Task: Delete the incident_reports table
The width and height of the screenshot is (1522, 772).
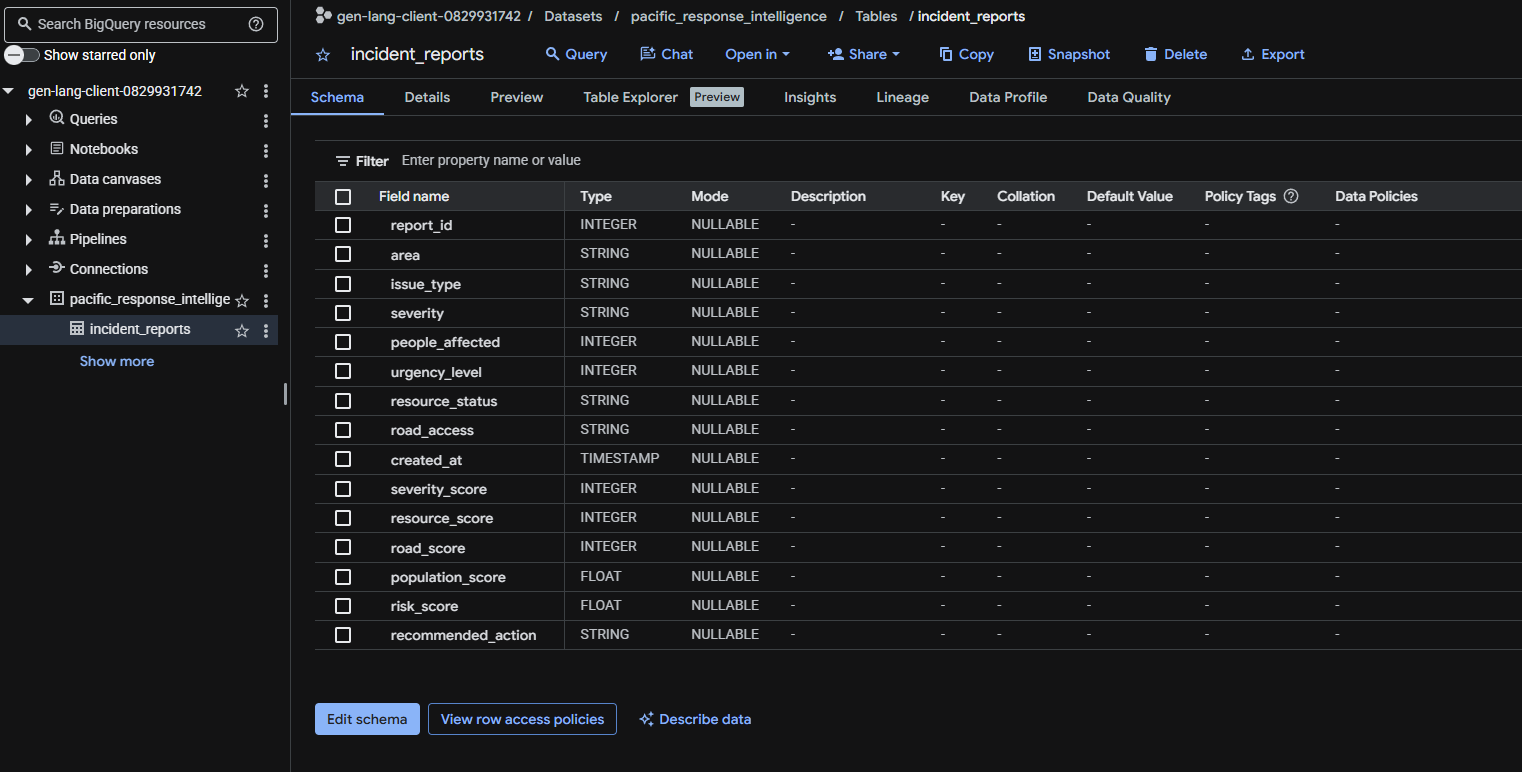Action: click(x=1175, y=54)
